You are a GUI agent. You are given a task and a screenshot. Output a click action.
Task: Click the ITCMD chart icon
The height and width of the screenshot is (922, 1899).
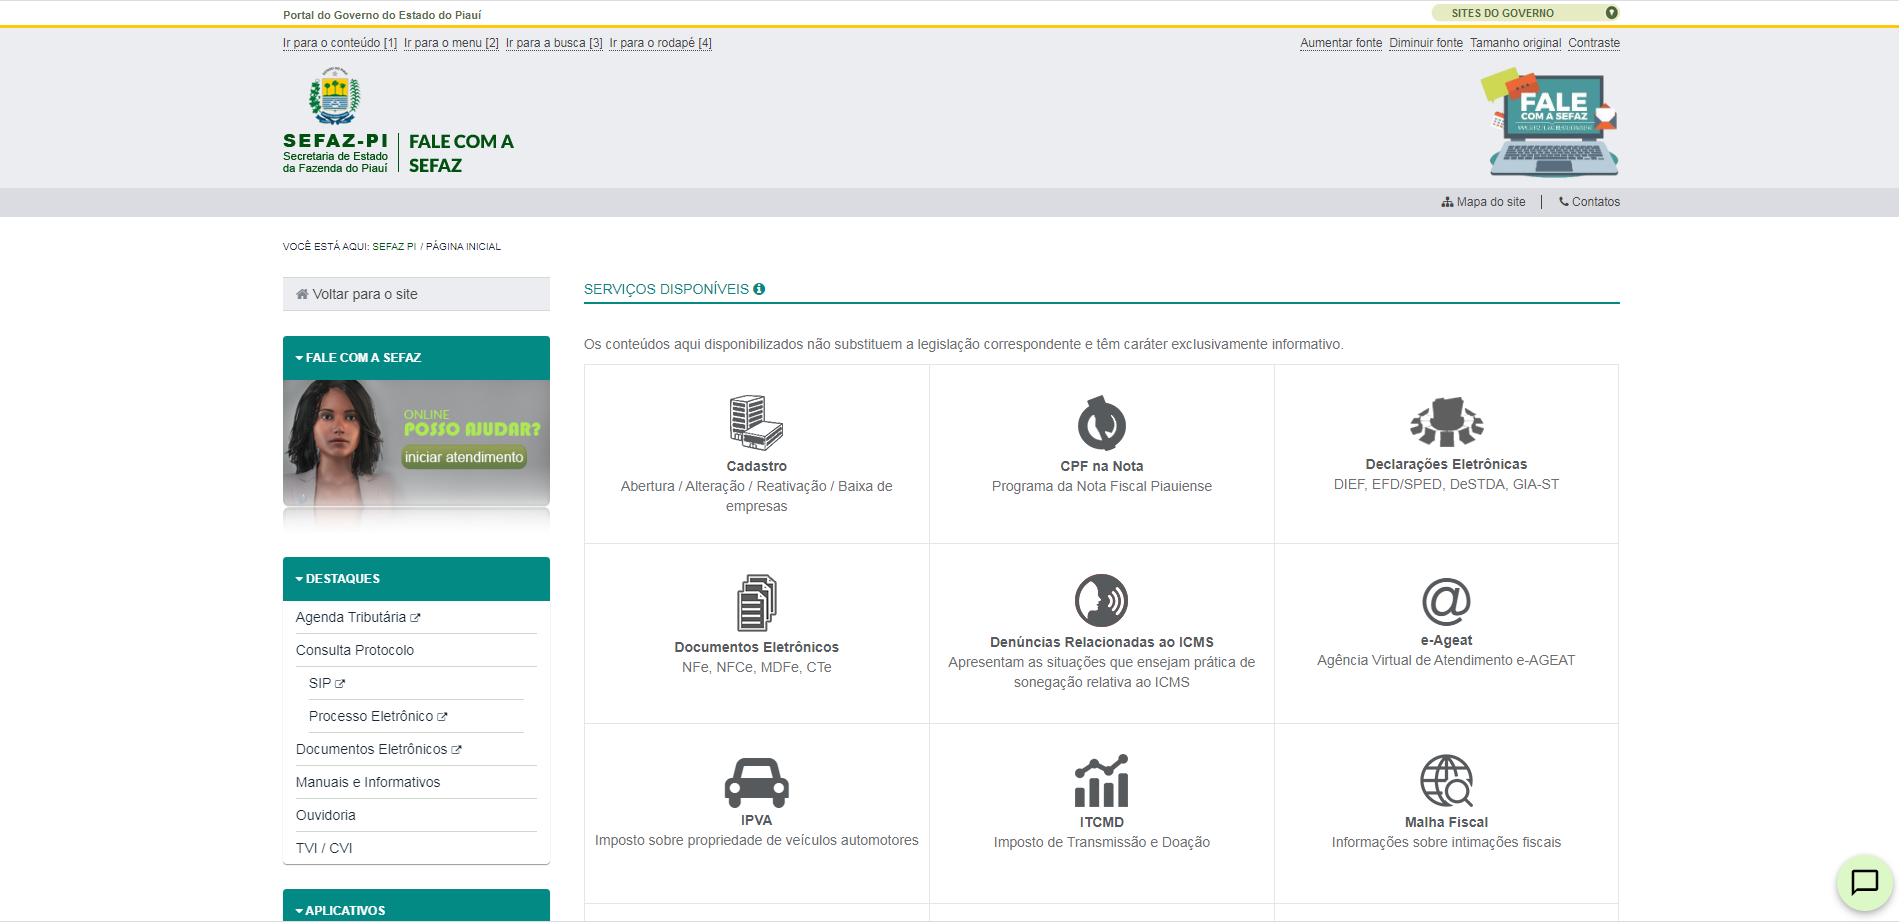1101,781
